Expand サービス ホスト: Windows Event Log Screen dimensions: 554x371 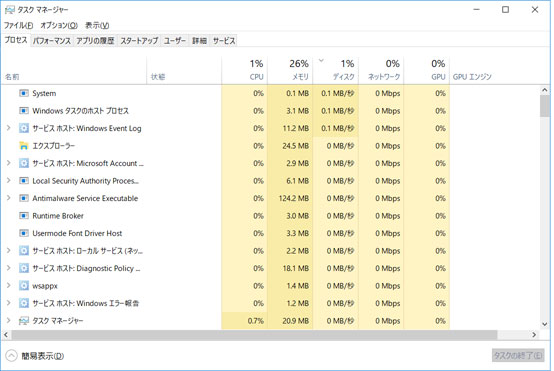(9, 128)
